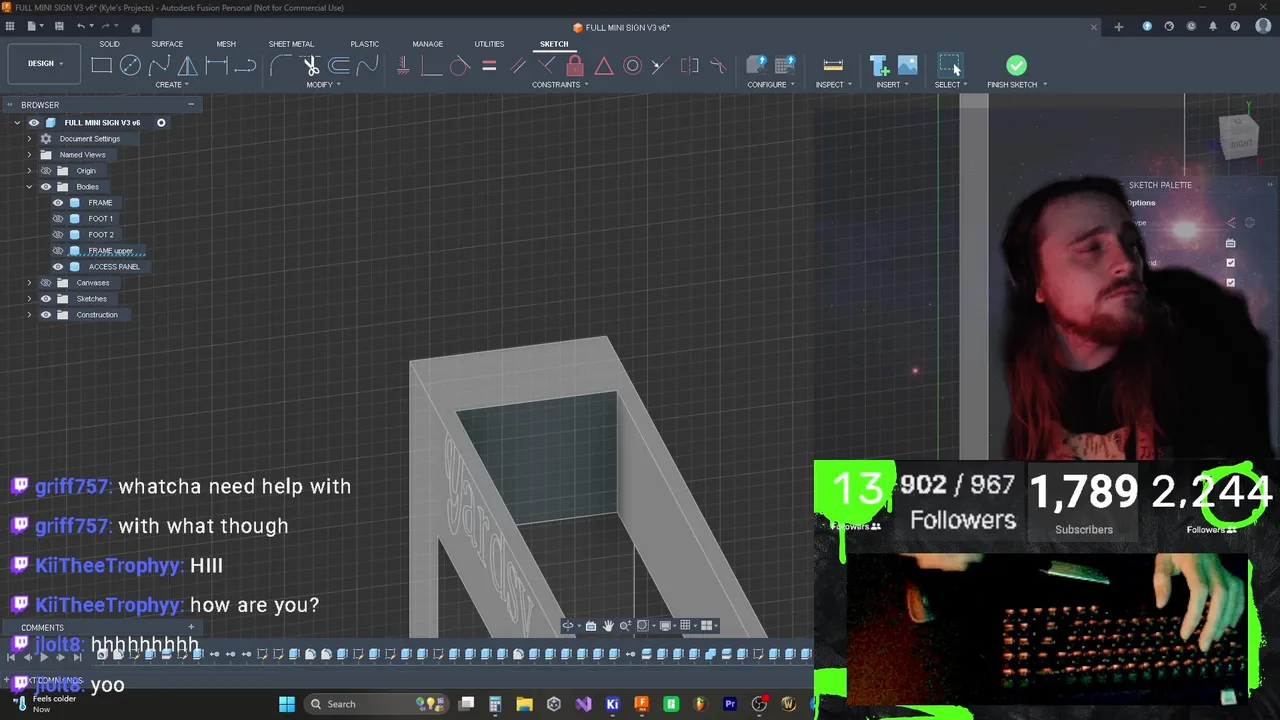Apply the Symmetry constraint

(x=690, y=66)
